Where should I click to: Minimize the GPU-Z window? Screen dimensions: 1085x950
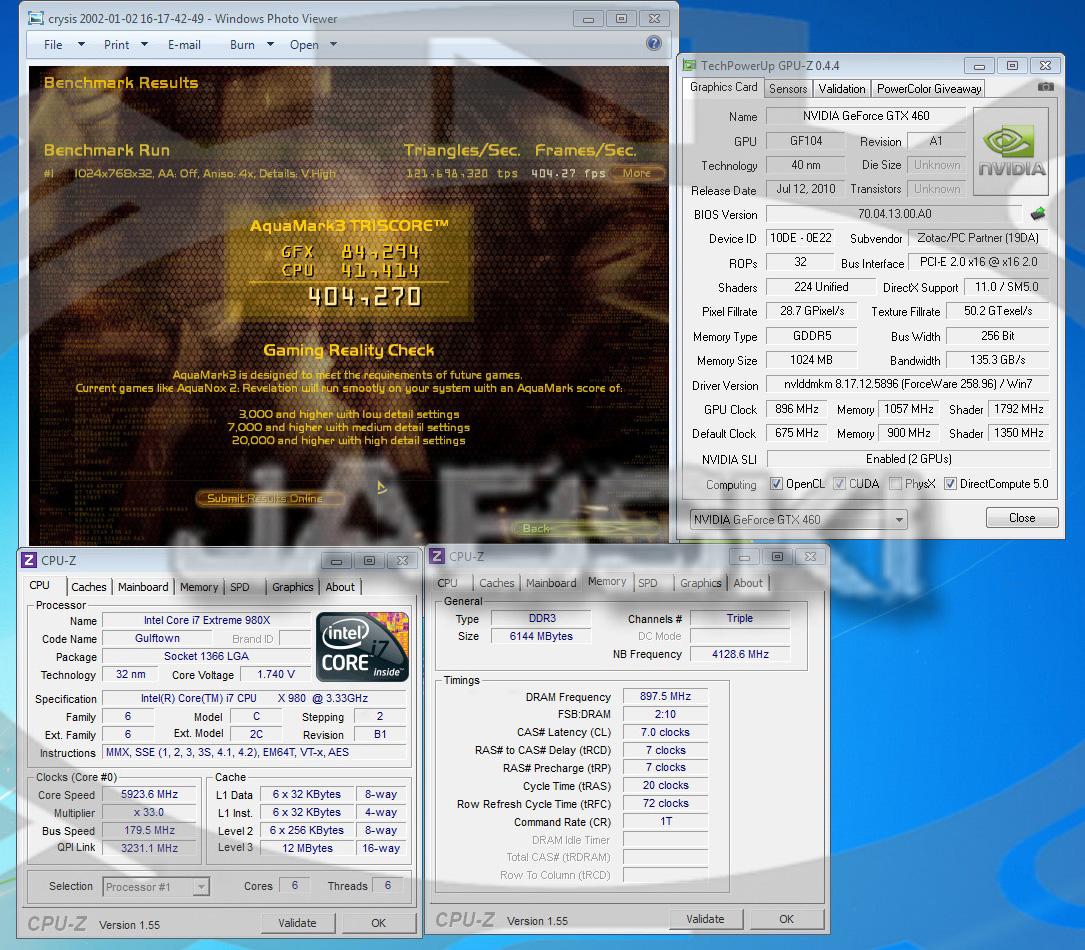(x=979, y=66)
